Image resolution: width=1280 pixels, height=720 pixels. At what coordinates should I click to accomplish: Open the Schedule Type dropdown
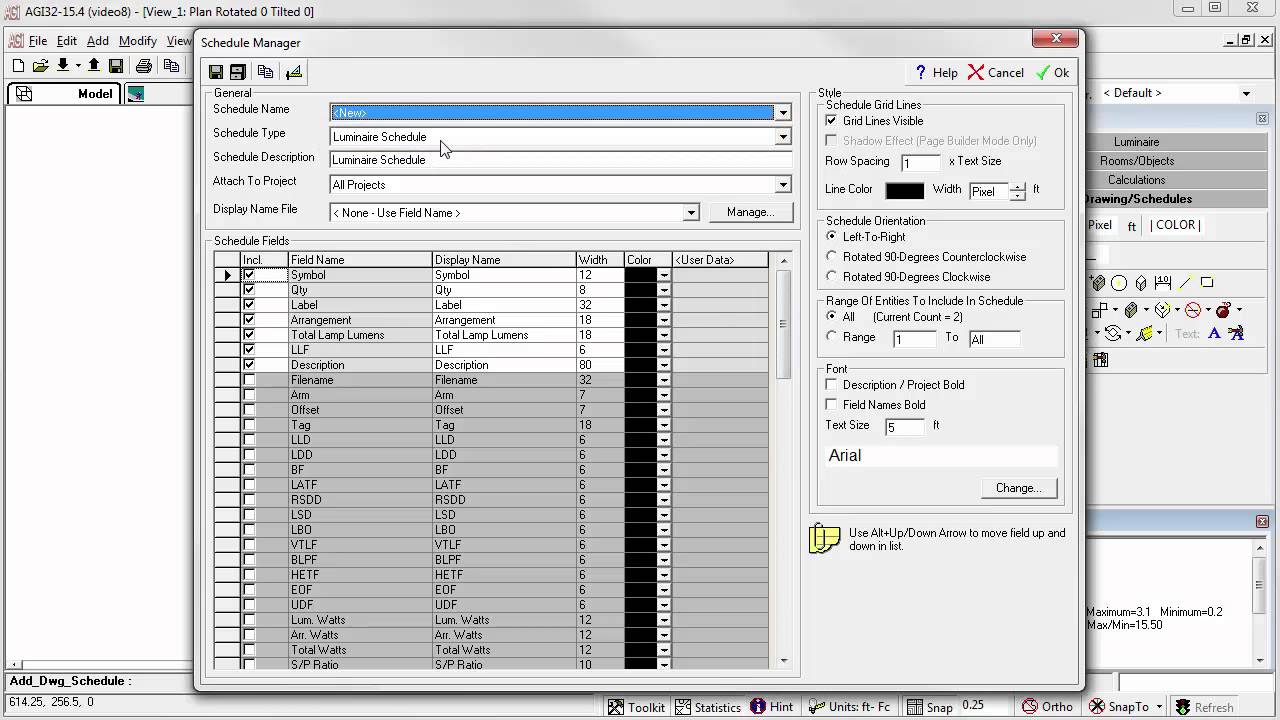[783, 137]
